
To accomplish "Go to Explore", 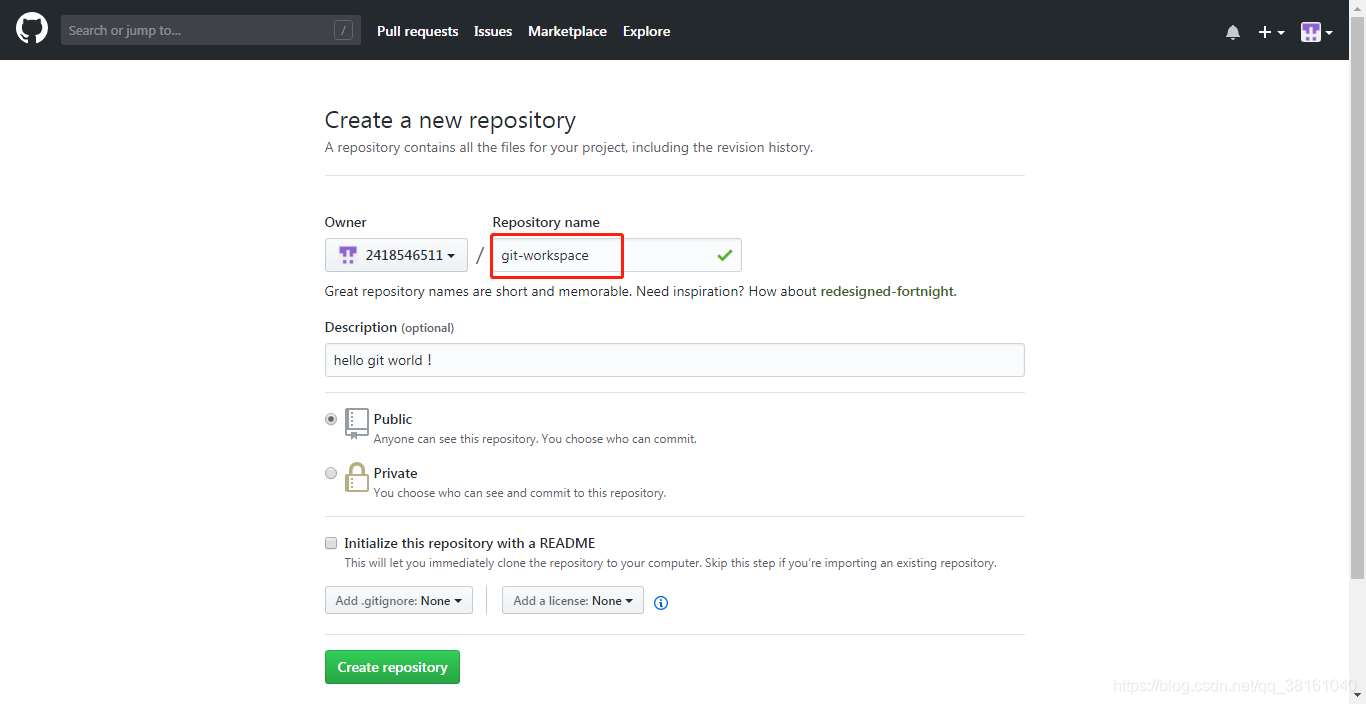I will click(x=646, y=31).
